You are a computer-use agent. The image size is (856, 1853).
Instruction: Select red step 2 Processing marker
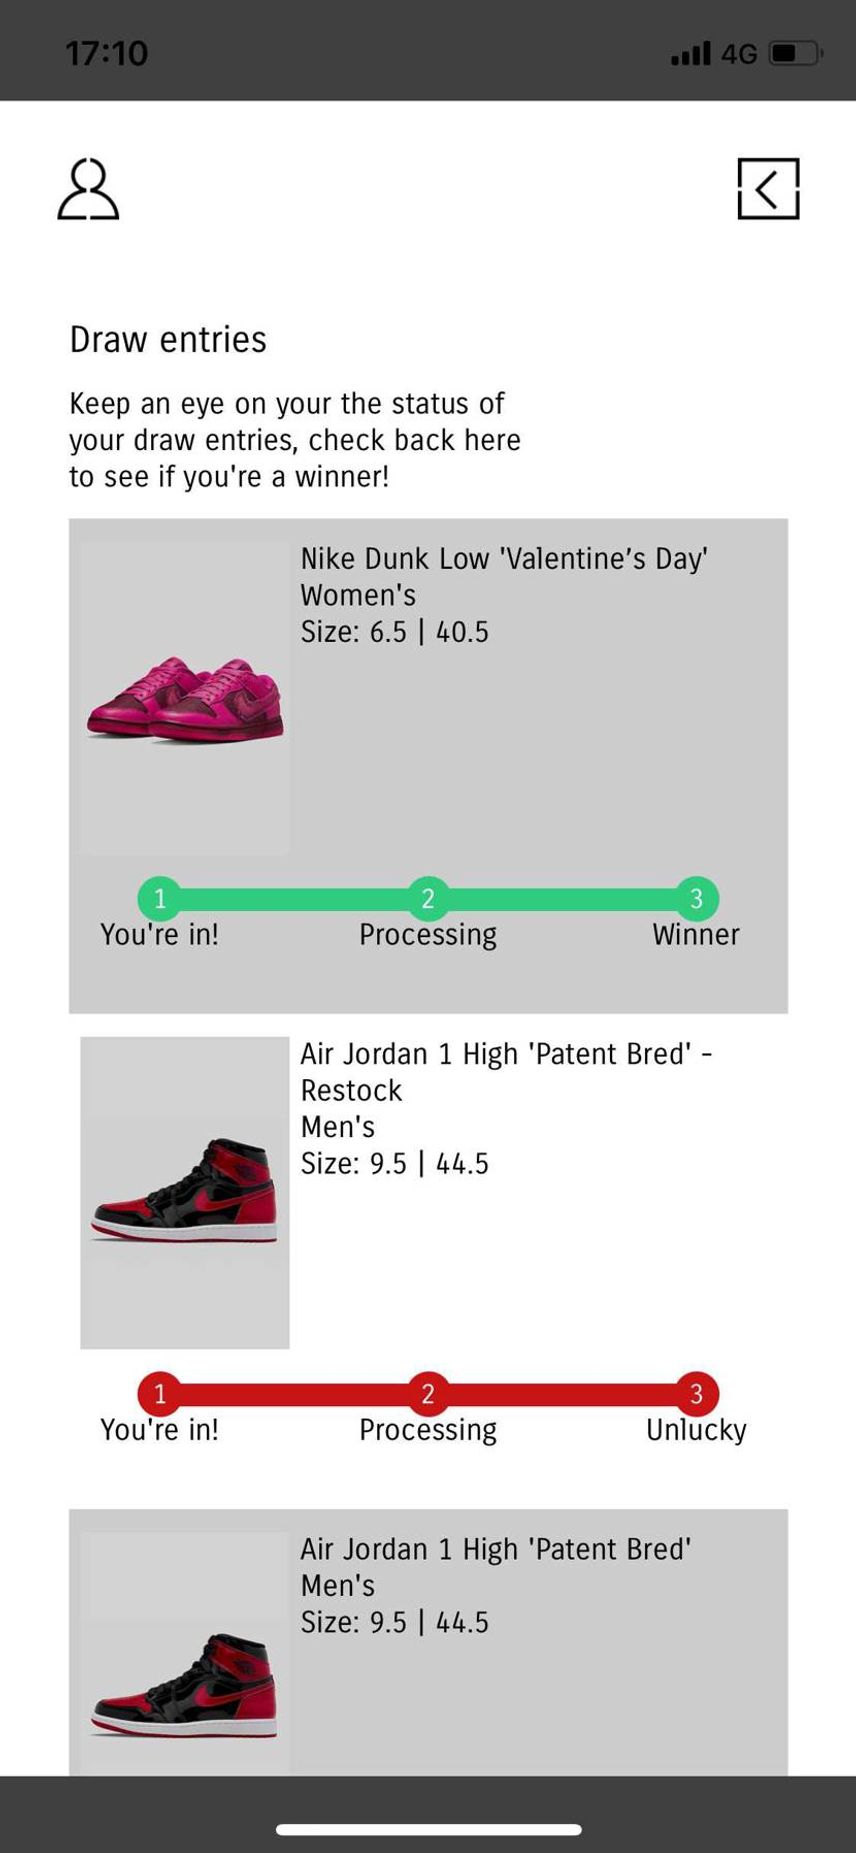click(x=428, y=1393)
